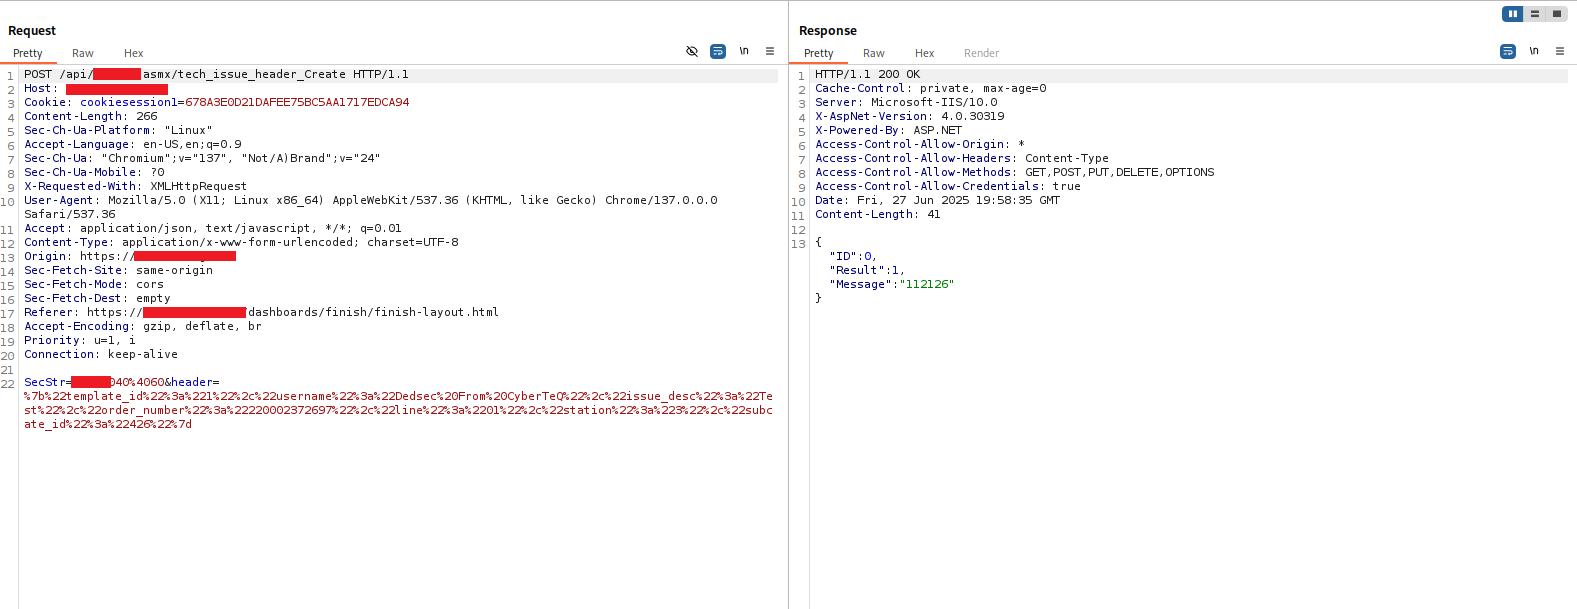Click the Sec-Fetch-Mode cors header
The image size is (1577, 609).
point(94,284)
